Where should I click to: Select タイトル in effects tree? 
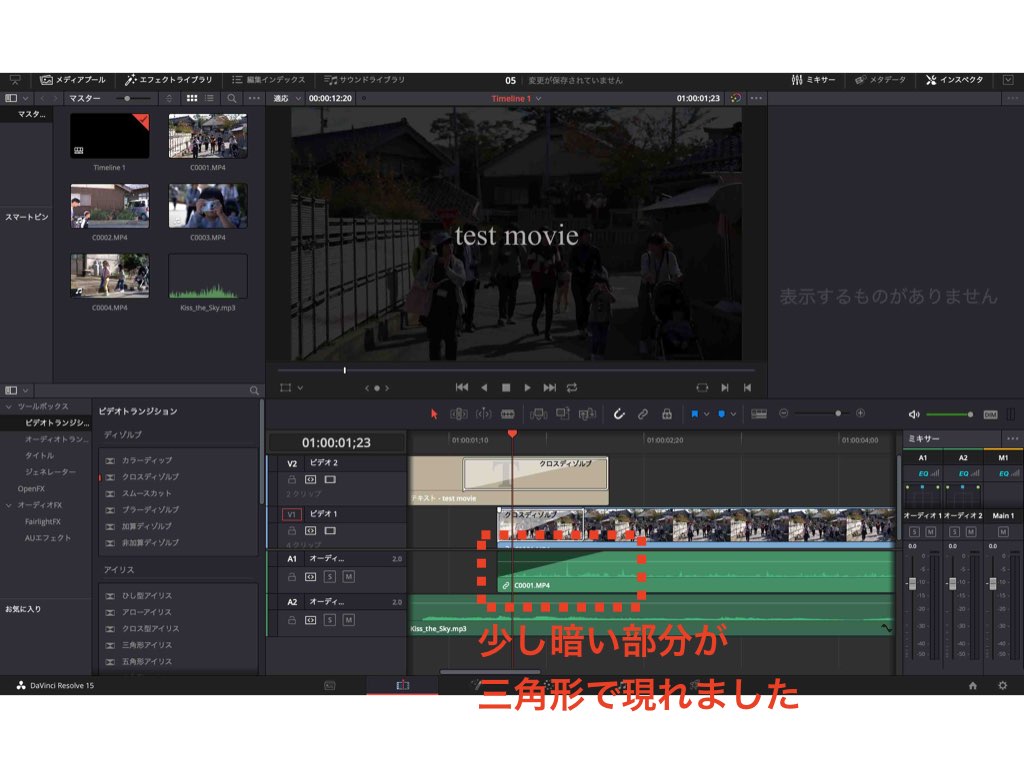(40, 455)
